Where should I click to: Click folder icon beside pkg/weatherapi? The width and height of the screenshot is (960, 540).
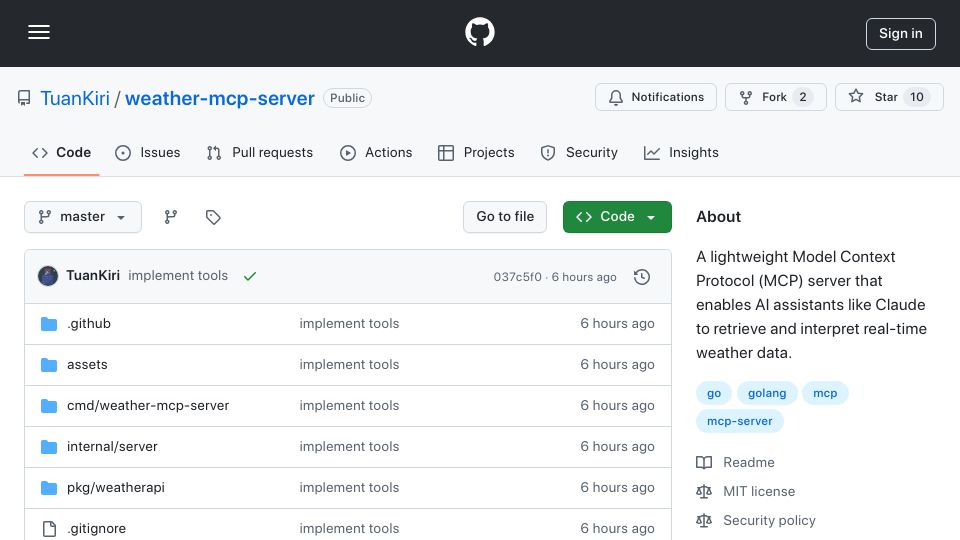49,488
